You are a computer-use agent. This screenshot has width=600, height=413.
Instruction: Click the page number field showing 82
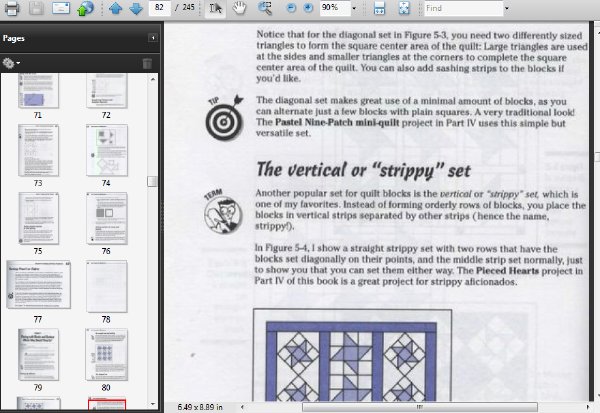click(160, 8)
